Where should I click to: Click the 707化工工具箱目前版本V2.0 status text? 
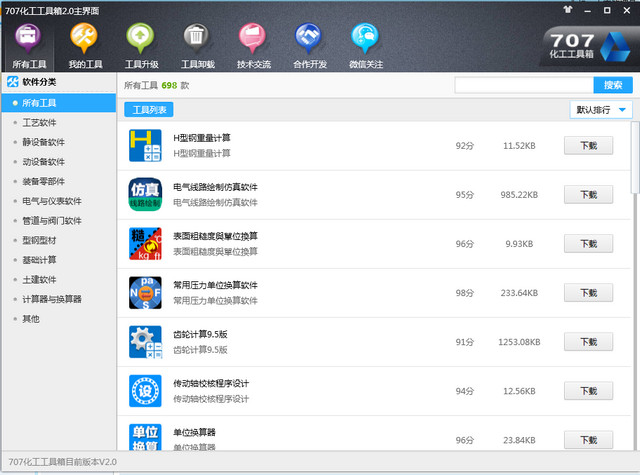click(x=62, y=462)
